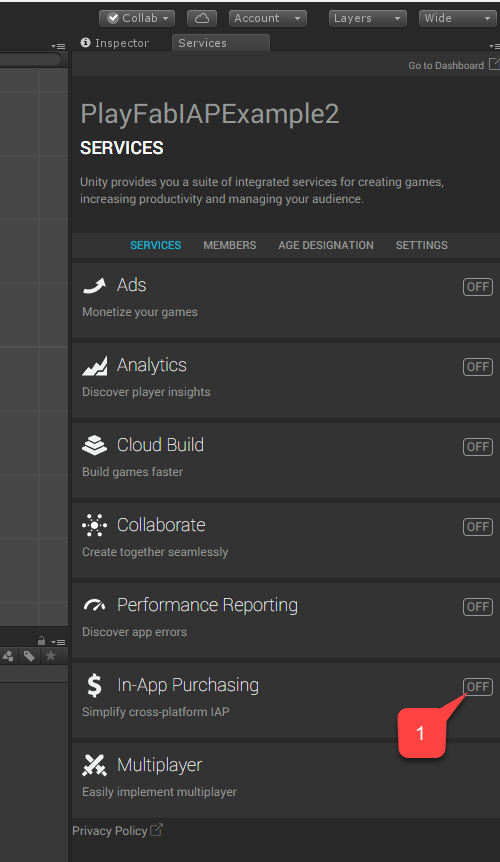Click the Simplify cross-platform IAP description
The width and height of the screenshot is (500, 862).
[155, 711]
